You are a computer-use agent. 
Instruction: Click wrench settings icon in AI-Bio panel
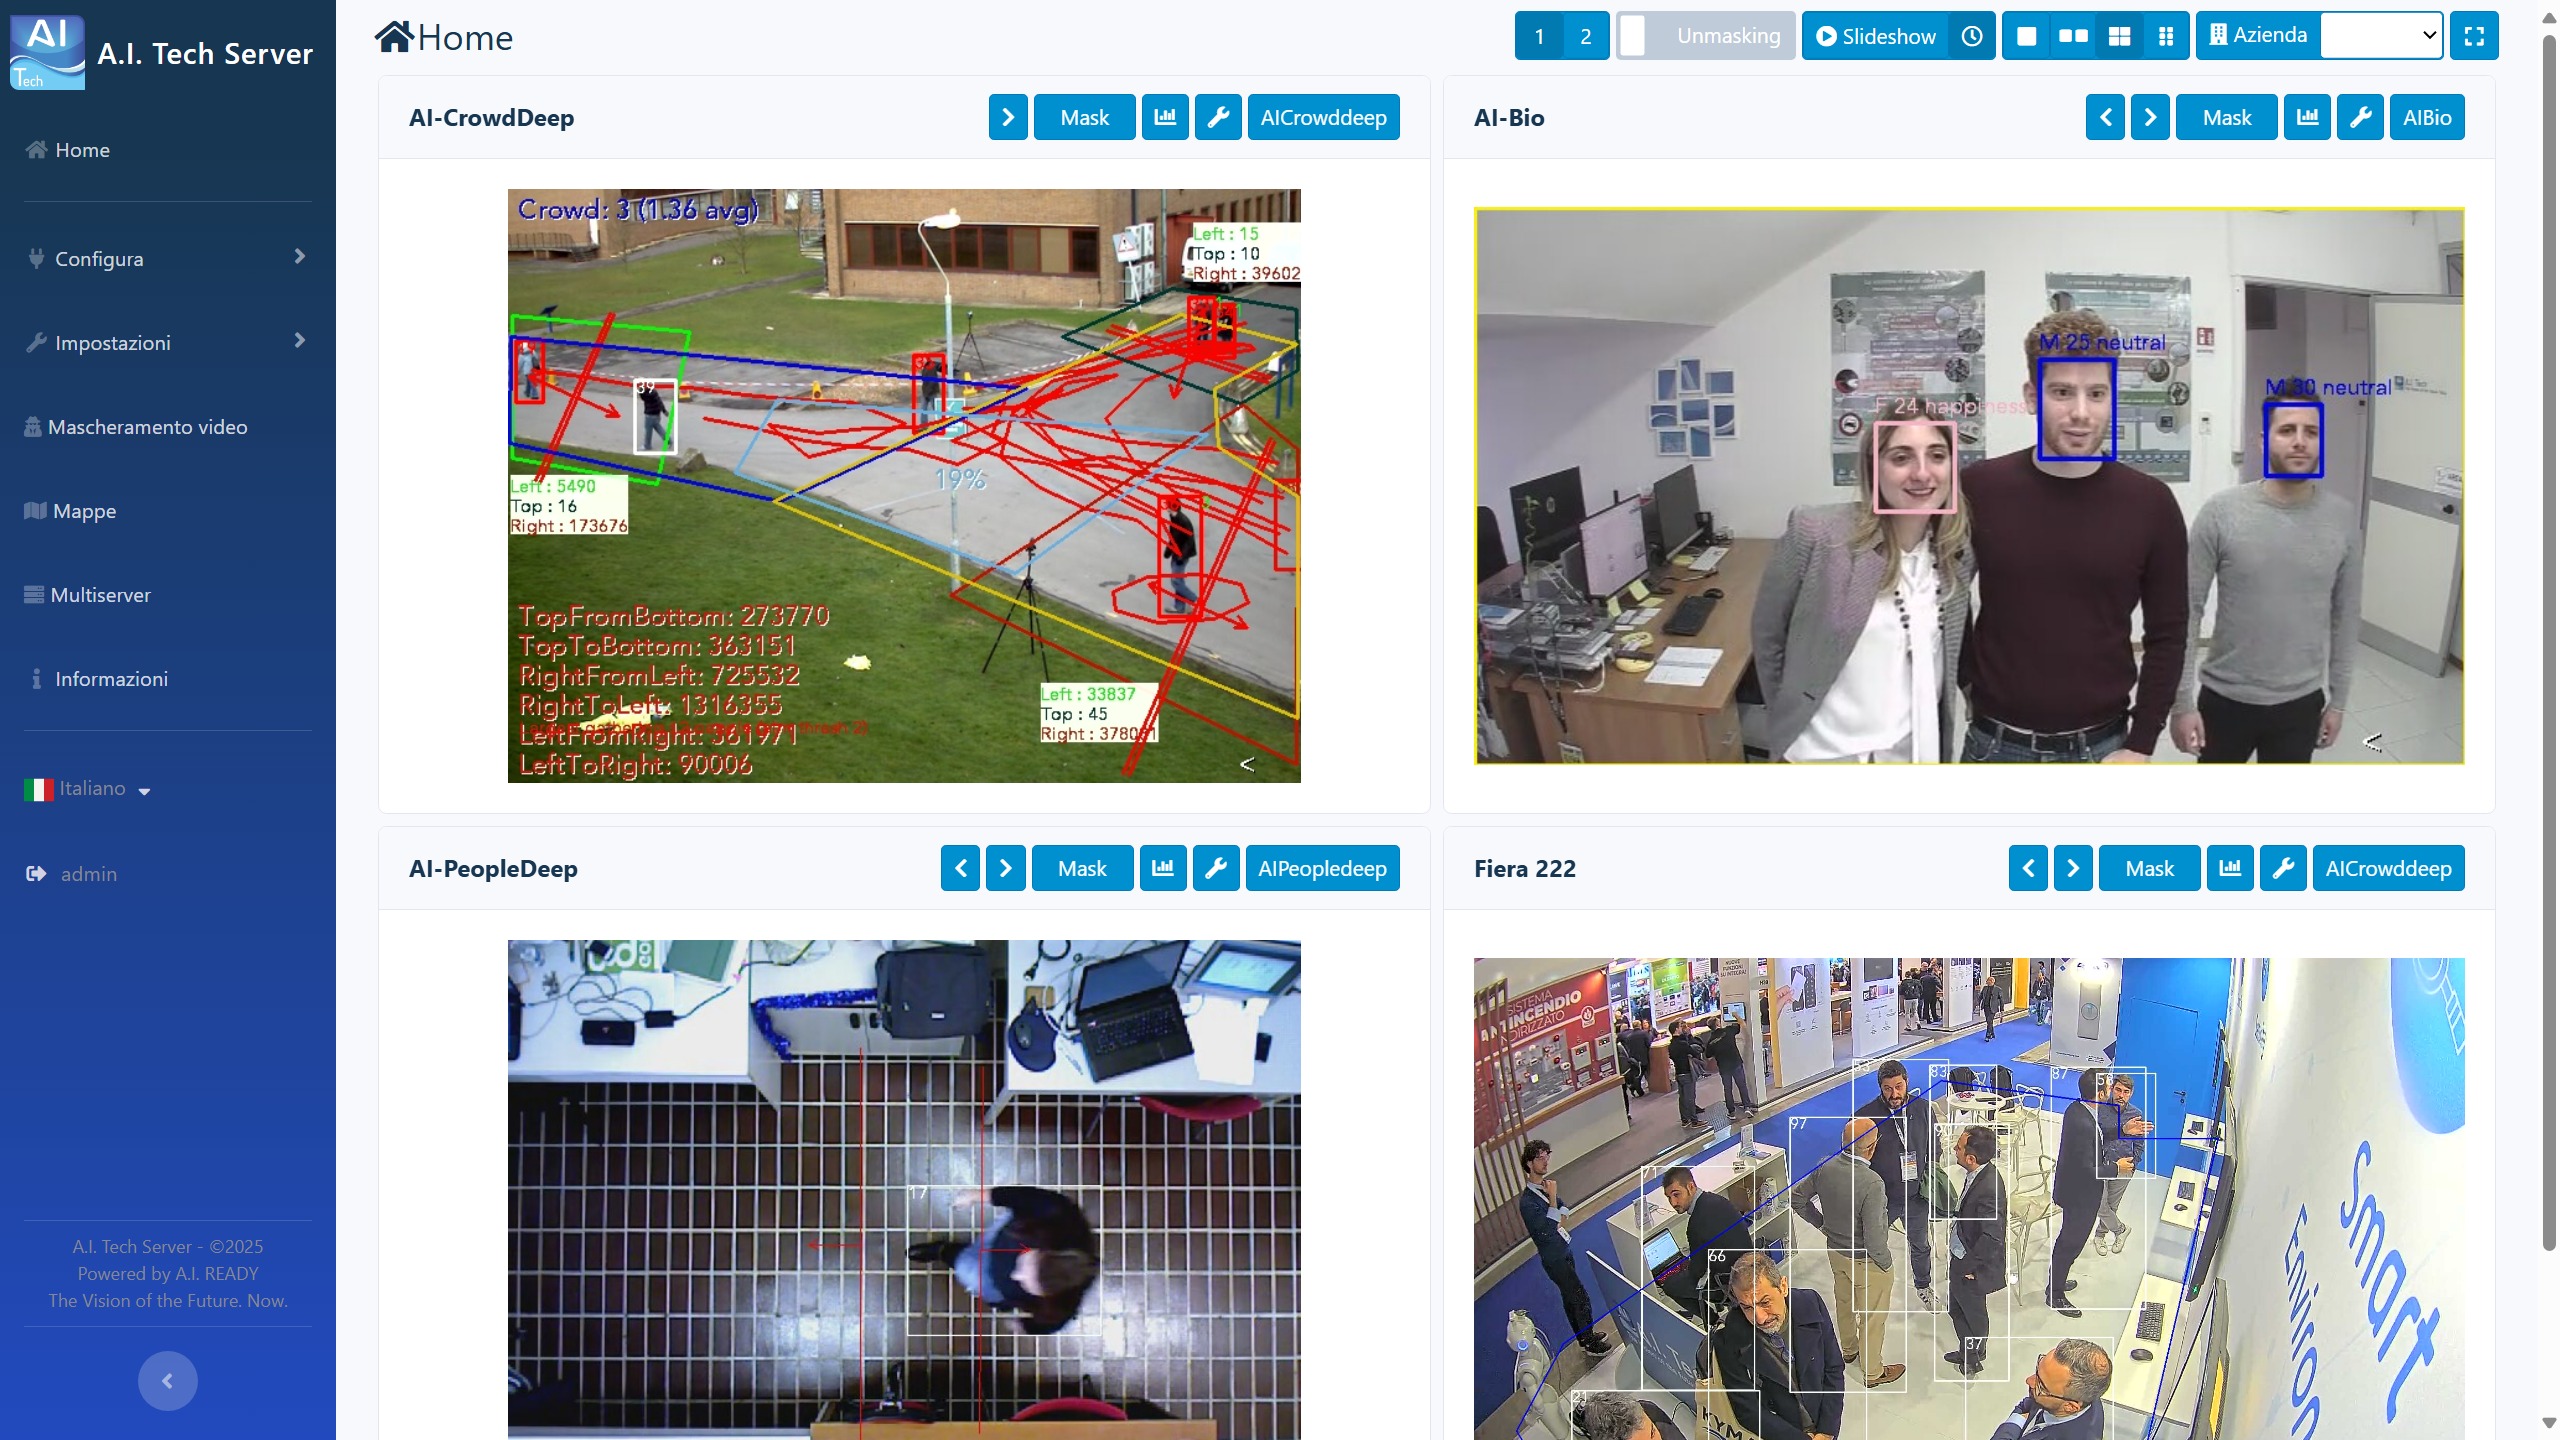click(2360, 118)
